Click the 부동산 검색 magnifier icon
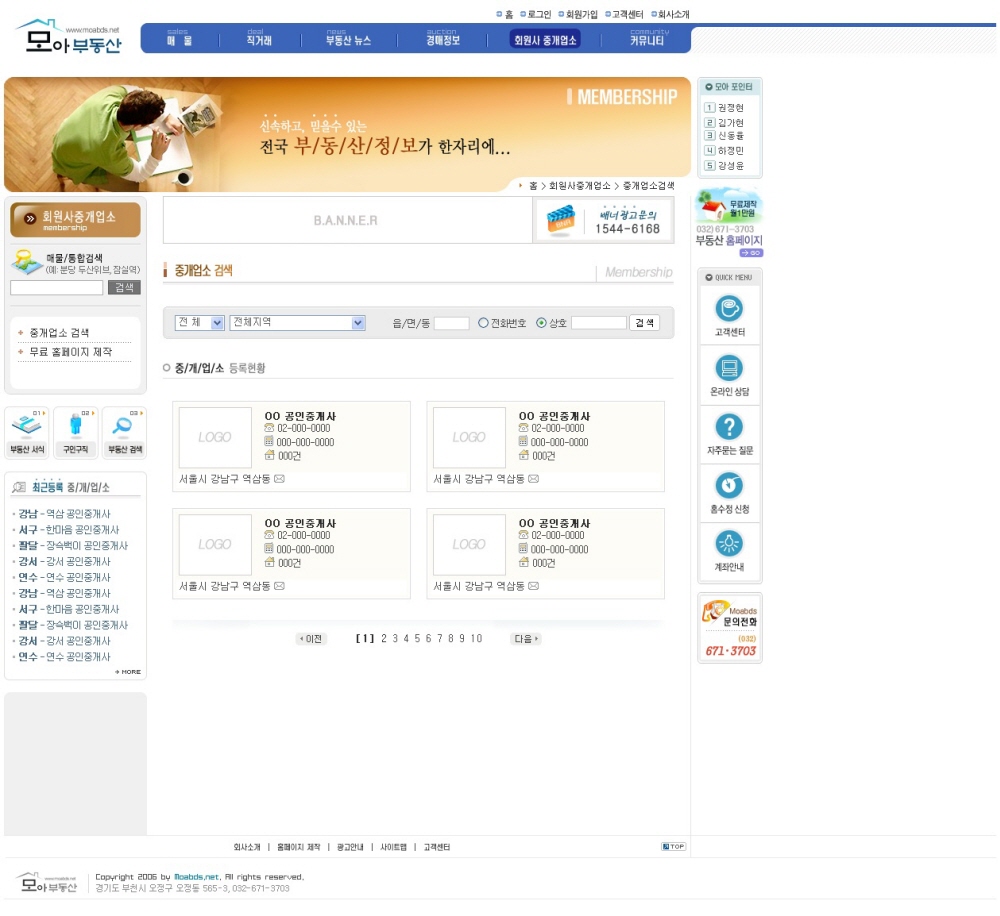The image size is (1000, 916). click(x=124, y=427)
